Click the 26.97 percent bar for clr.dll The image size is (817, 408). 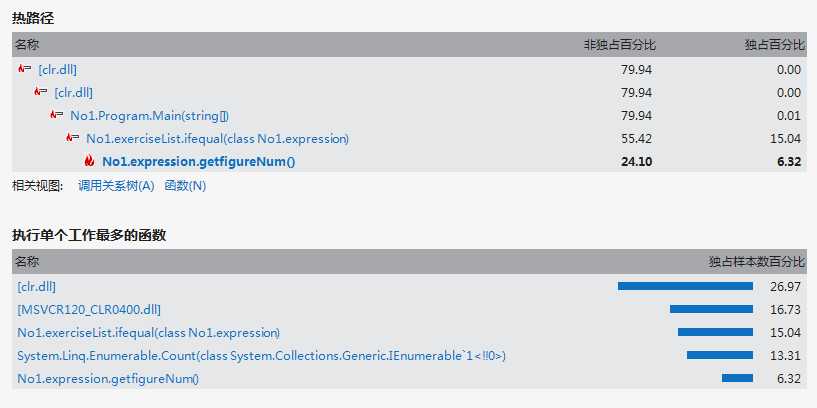pyautogui.click(x=685, y=286)
